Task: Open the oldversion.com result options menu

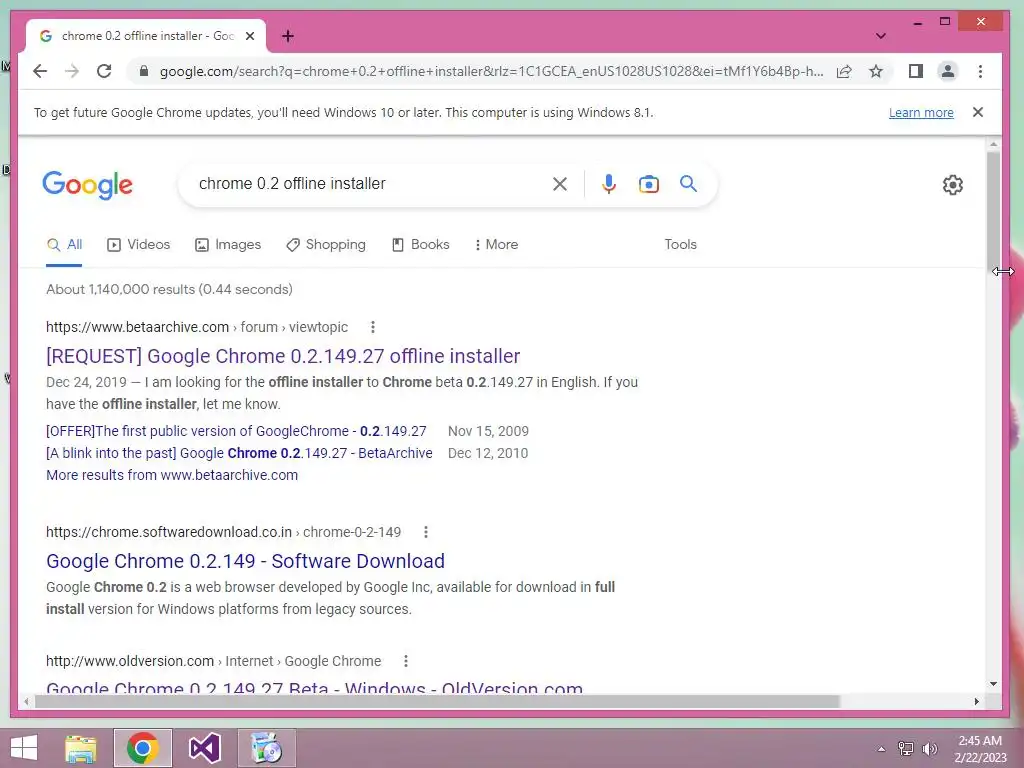Action: click(x=406, y=662)
